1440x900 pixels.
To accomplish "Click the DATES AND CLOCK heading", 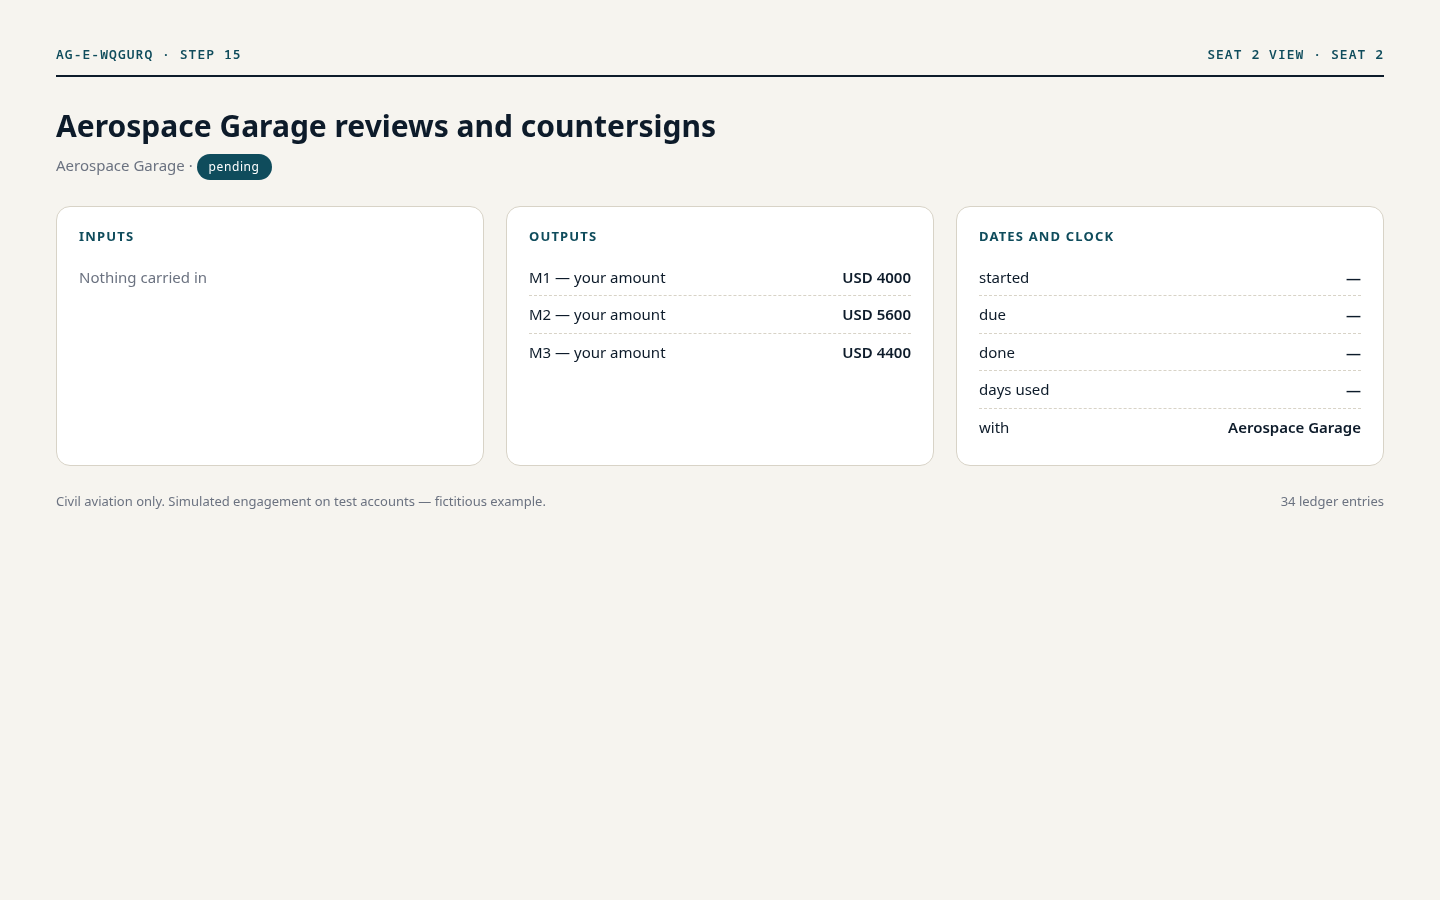I will pos(1046,237).
